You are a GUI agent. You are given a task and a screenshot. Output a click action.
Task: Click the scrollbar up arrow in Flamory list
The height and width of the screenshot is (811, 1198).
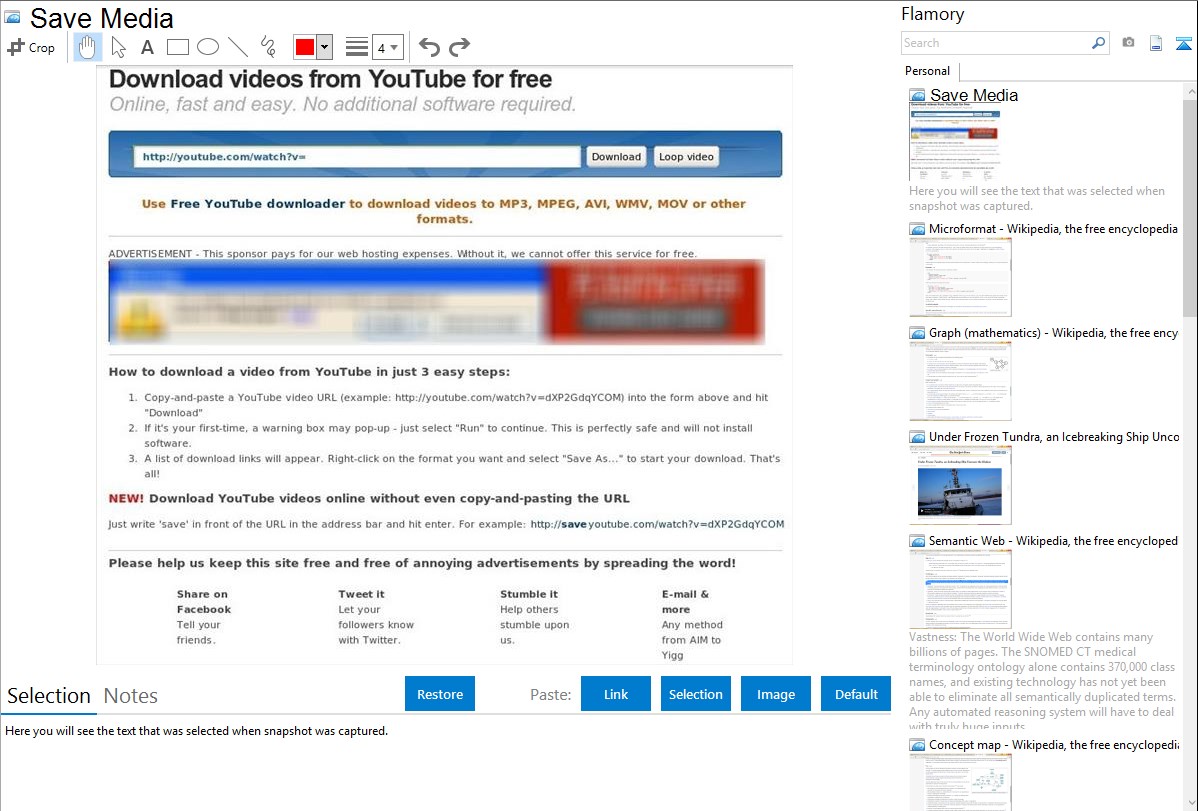pyautogui.click(x=1190, y=91)
